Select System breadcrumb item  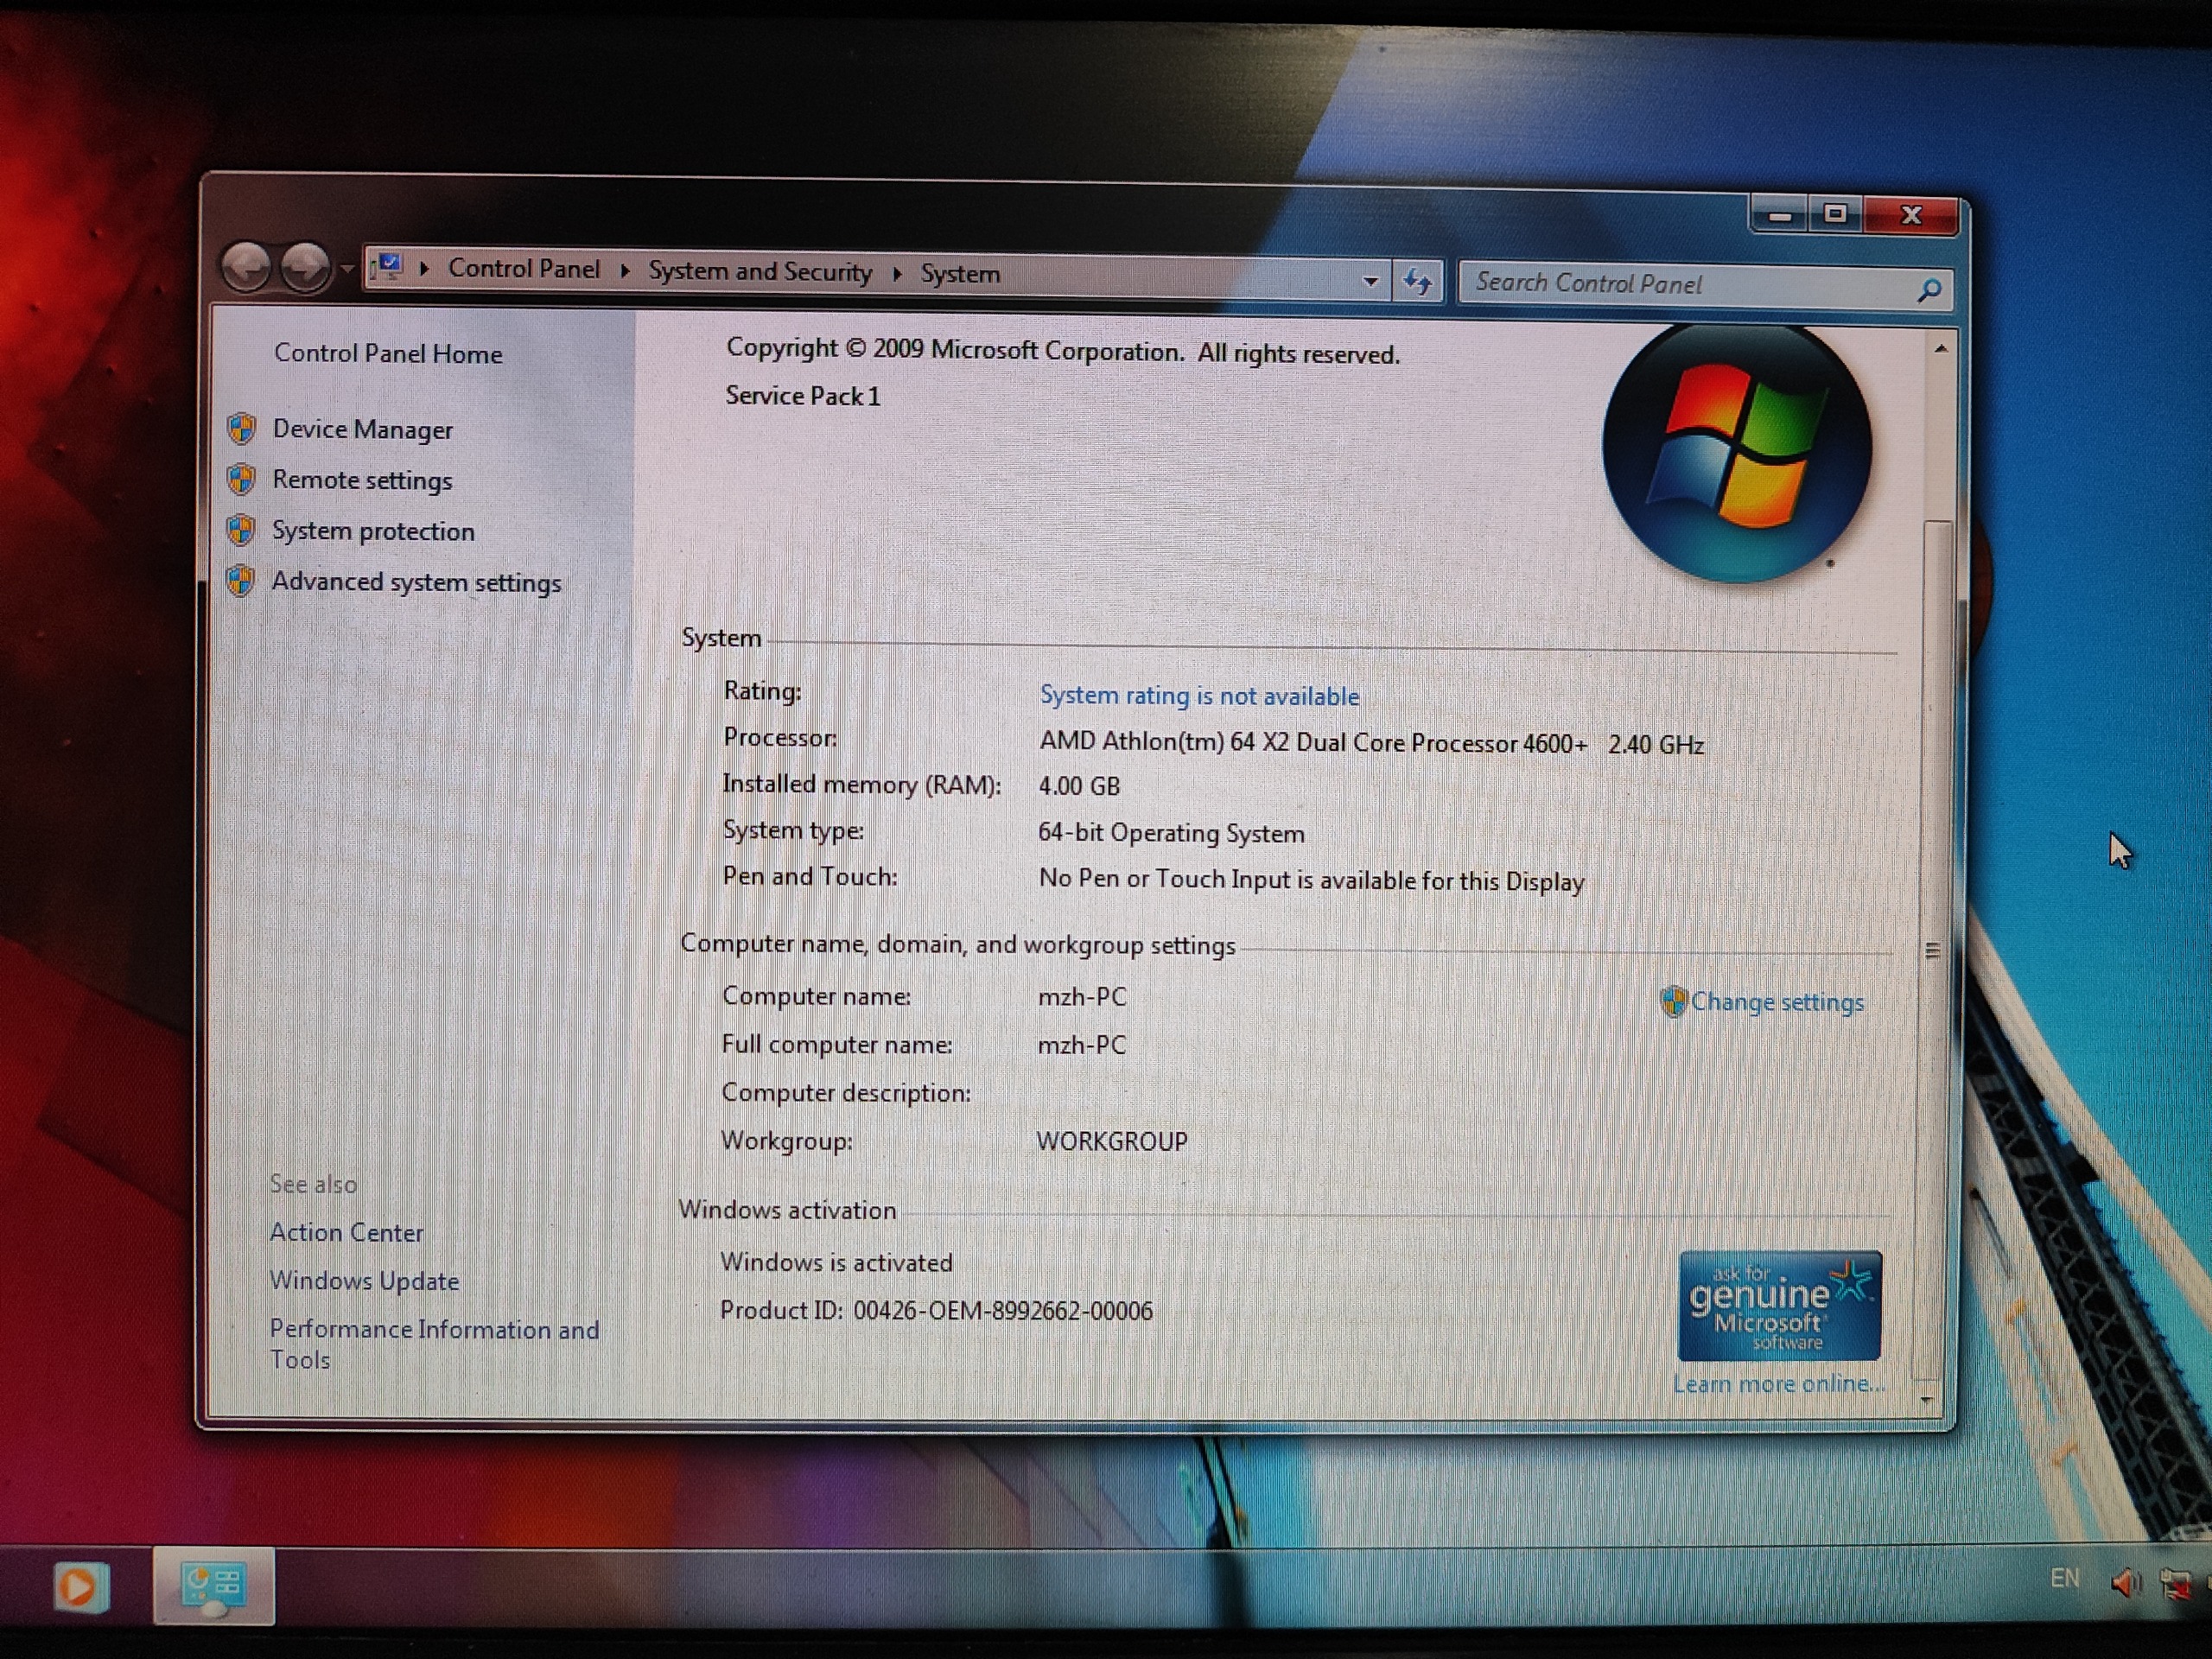click(960, 273)
